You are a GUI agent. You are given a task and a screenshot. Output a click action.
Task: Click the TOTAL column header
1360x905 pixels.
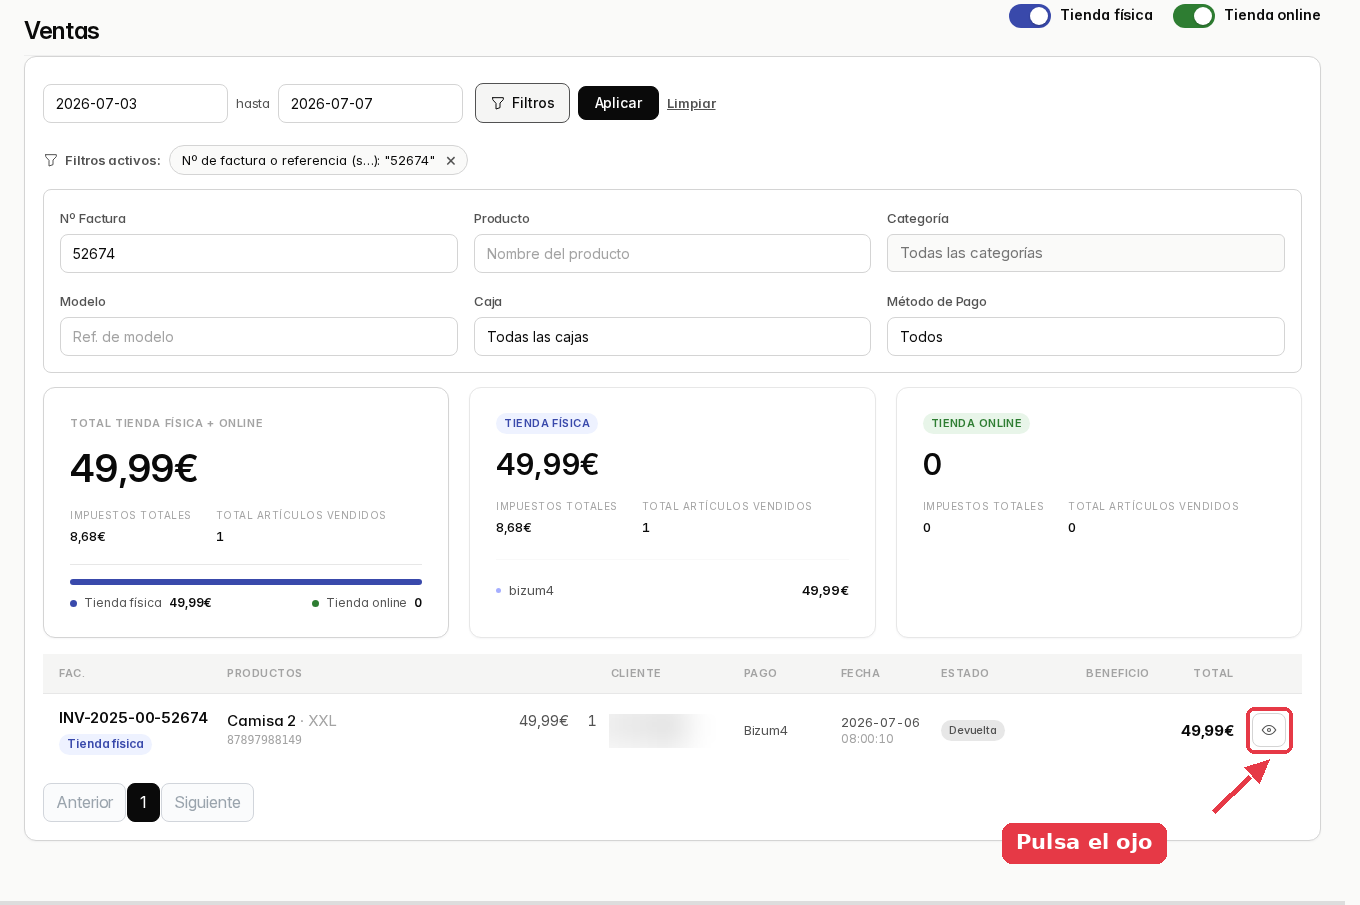1213,674
